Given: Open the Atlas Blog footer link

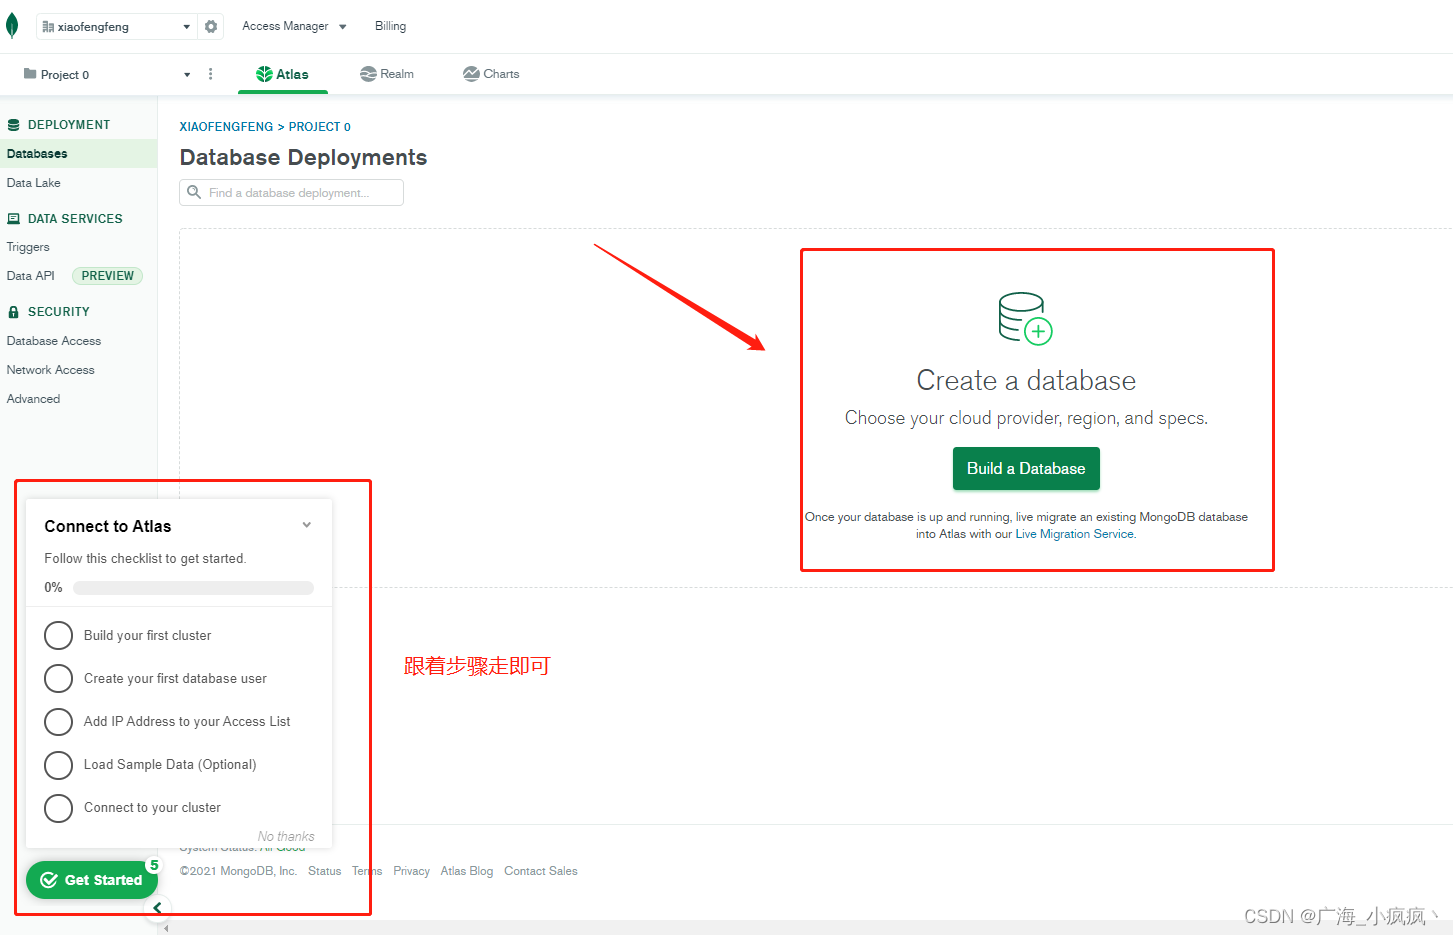Looking at the screenshot, I should pos(467,871).
